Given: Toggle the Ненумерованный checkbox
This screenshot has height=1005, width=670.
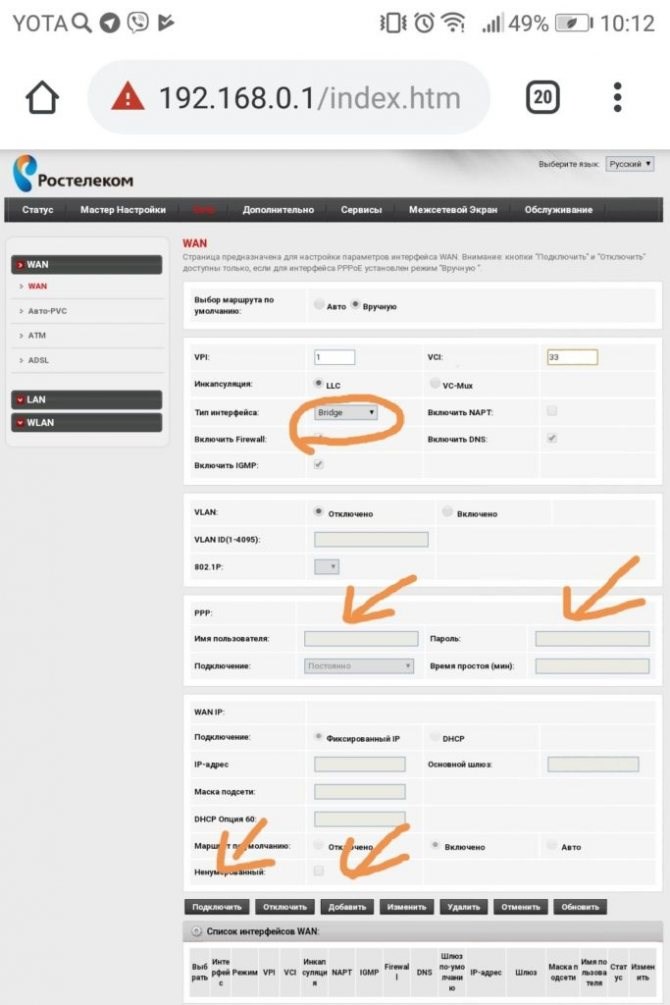Looking at the screenshot, I should pos(319,870).
